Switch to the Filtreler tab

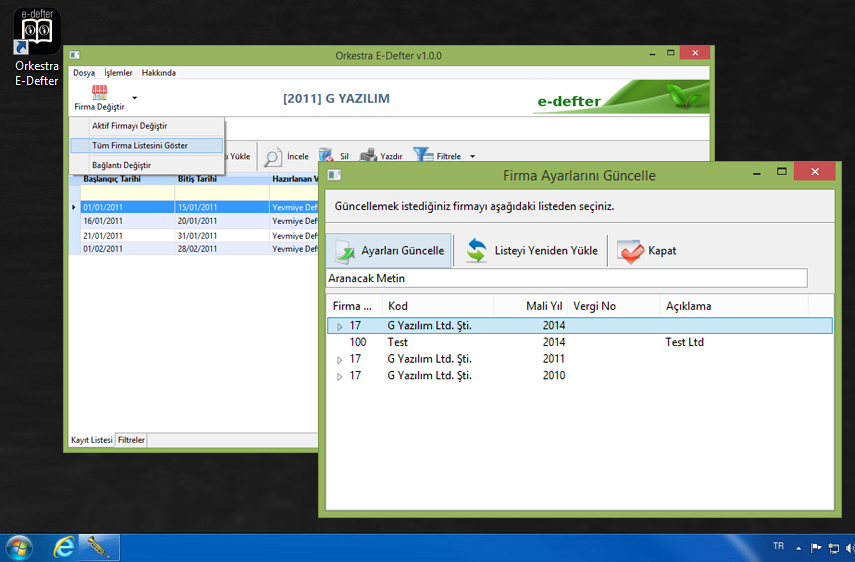[x=131, y=440]
